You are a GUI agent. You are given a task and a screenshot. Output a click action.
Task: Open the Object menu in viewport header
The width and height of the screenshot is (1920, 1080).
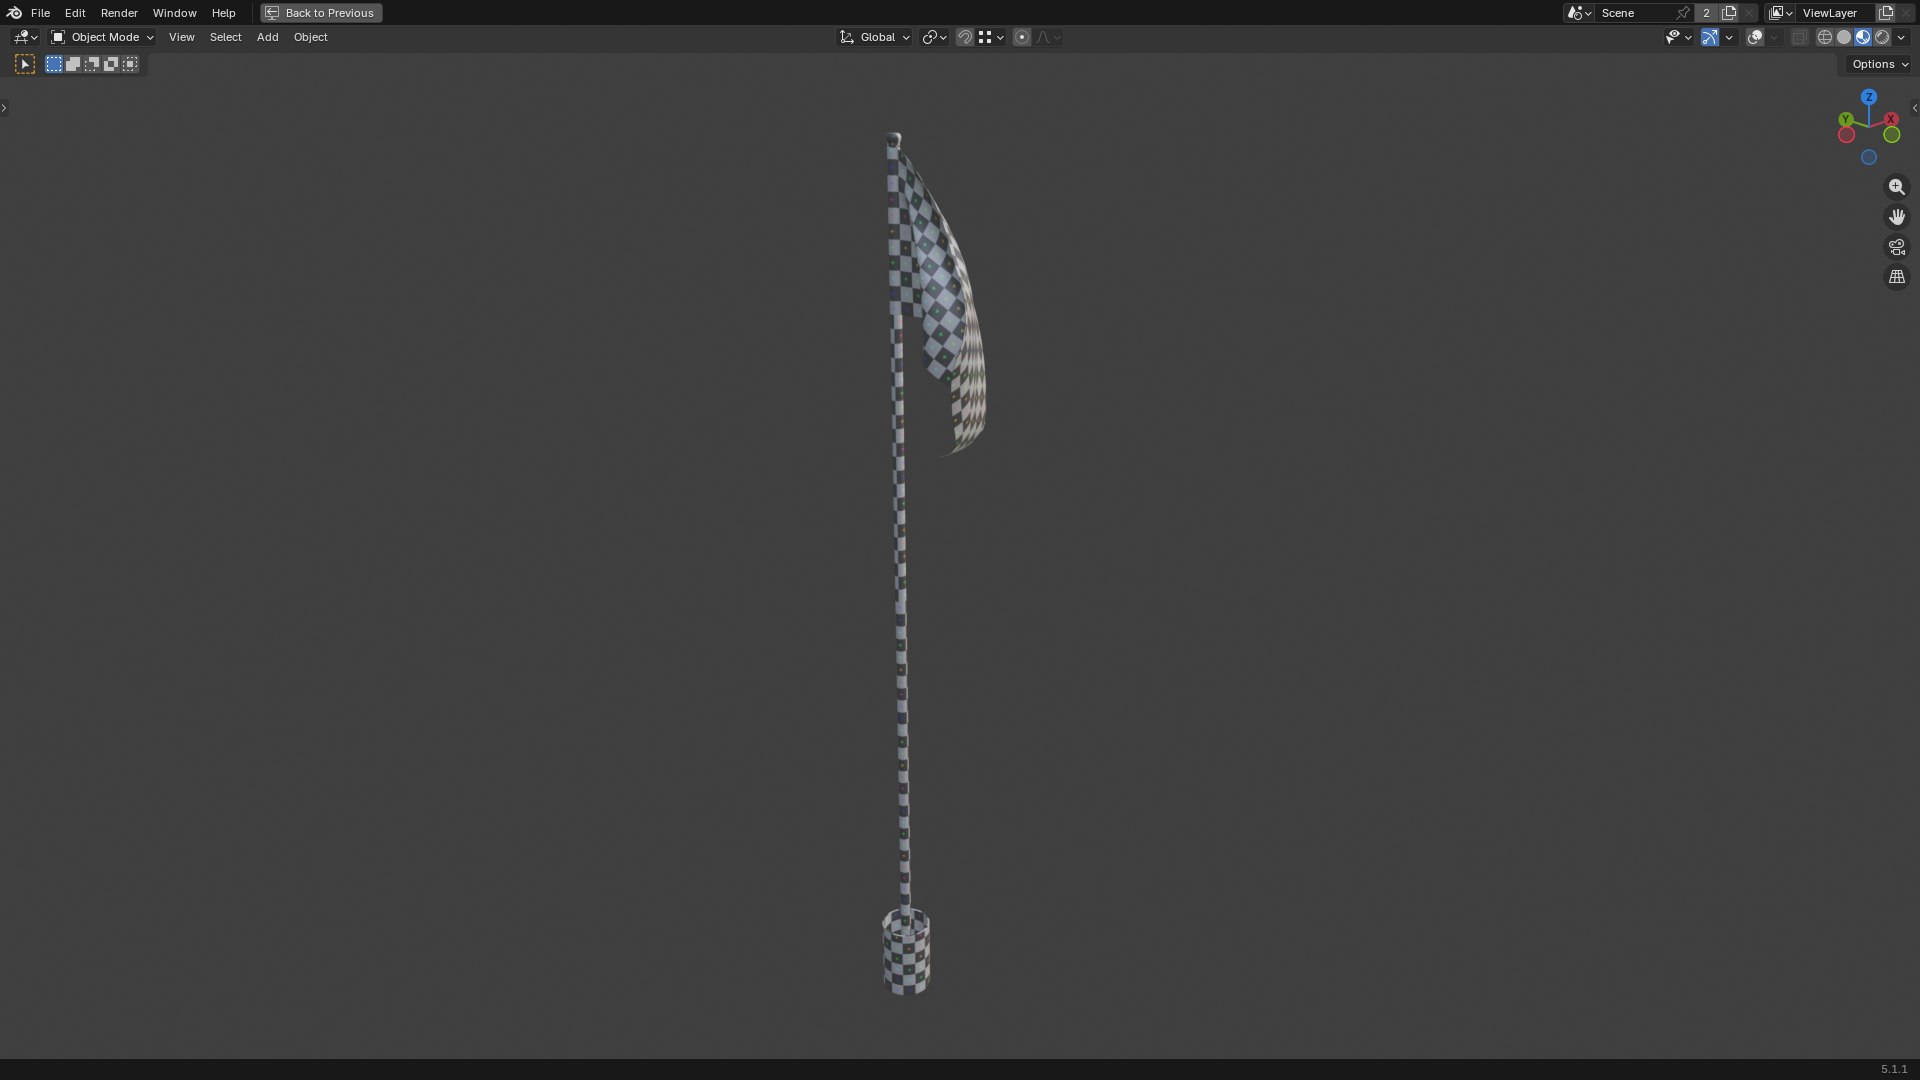click(310, 37)
